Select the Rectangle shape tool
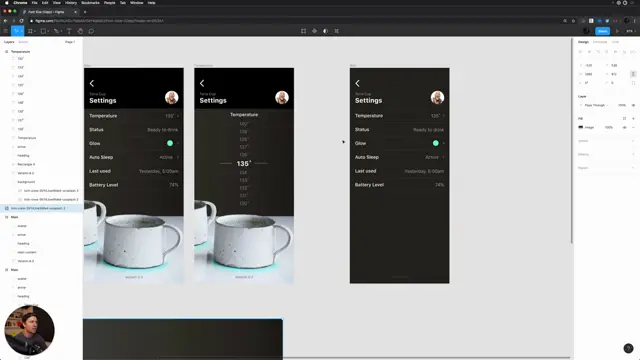Viewport: 640px width, 360px height. (43, 31)
